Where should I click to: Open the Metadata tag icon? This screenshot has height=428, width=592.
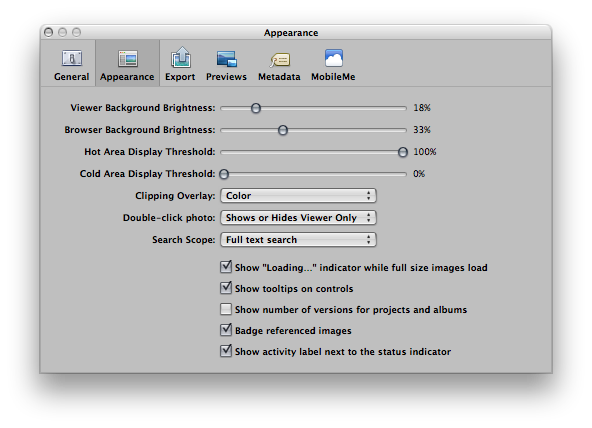(x=280, y=60)
